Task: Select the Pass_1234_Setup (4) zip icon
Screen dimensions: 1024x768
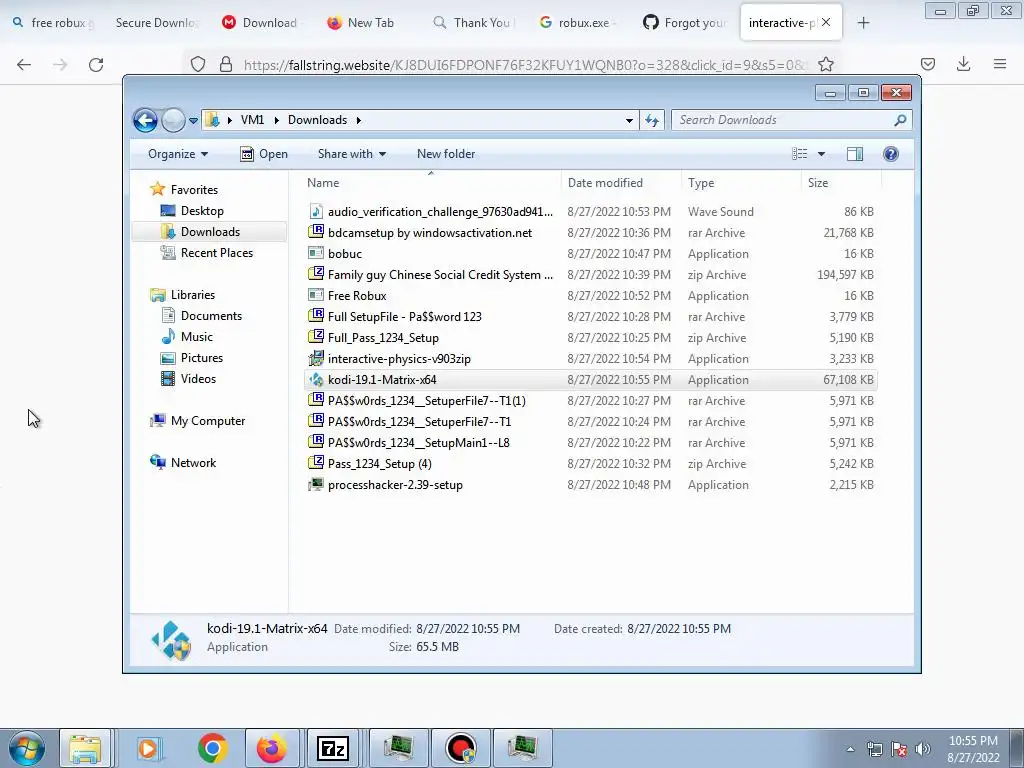Action: pyautogui.click(x=316, y=464)
